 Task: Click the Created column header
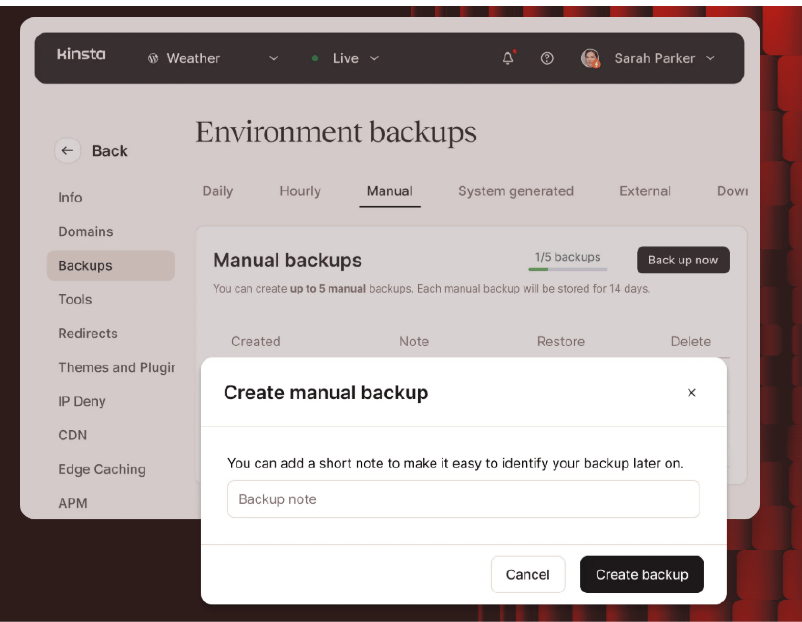tap(256, 341)
